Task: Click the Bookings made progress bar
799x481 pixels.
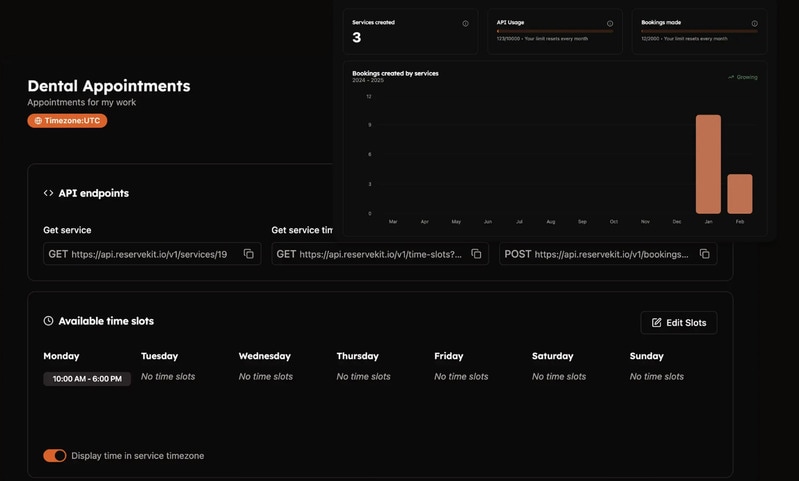Action: click(x=698, y=31)
